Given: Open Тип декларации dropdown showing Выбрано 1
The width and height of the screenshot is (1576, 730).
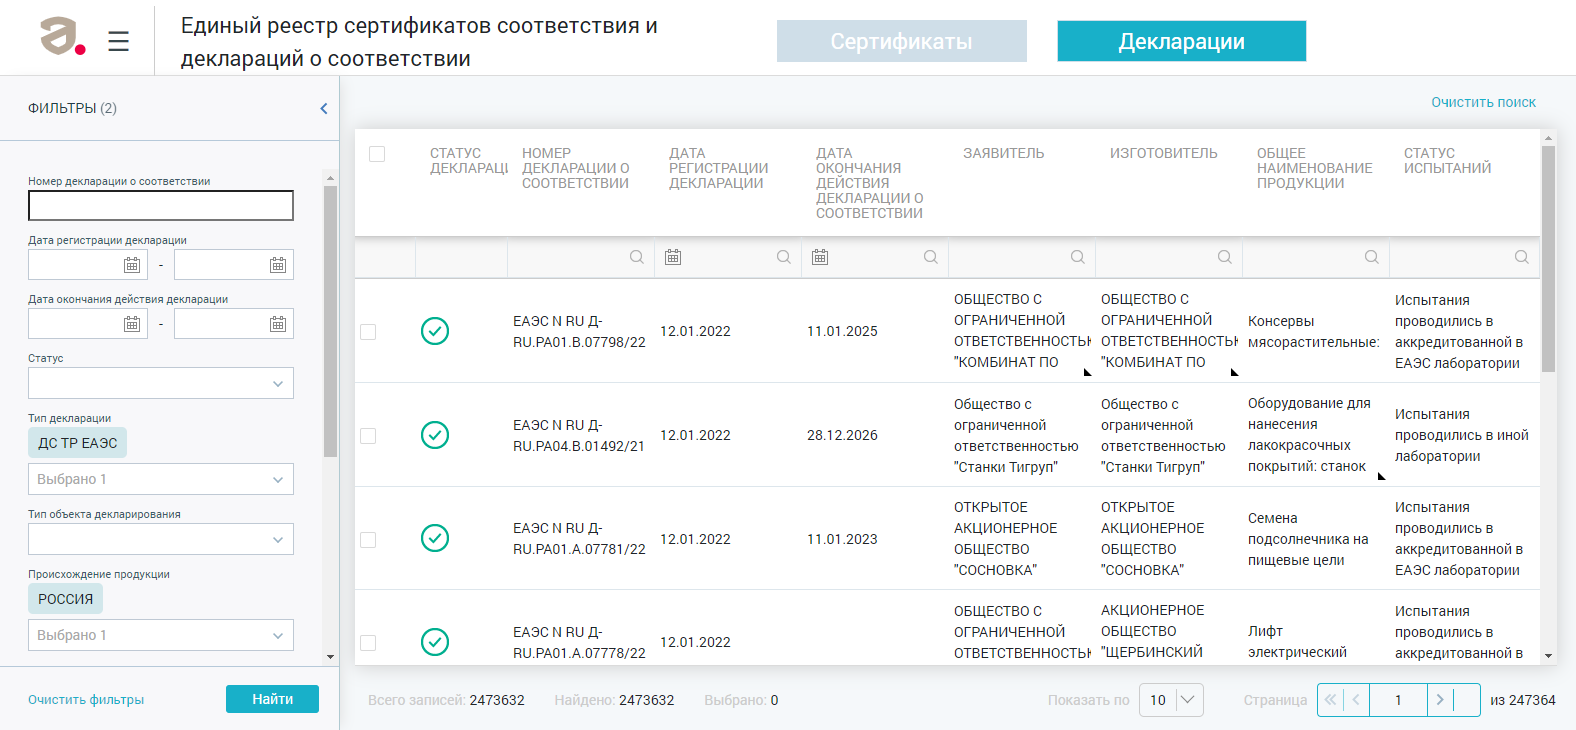Looking at the screenshot, I should pyautogui.click(x=161, y=479).
